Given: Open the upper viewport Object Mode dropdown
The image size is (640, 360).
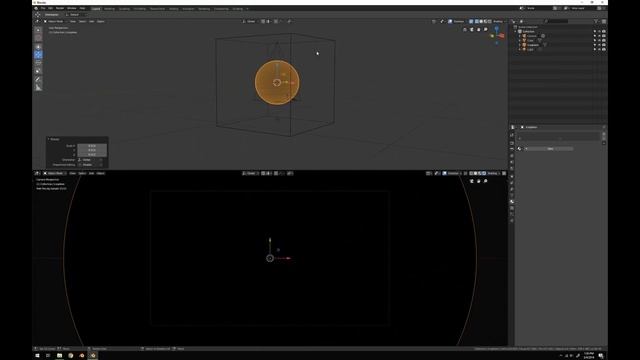Looking at the screenshot, I should [55, 21].
